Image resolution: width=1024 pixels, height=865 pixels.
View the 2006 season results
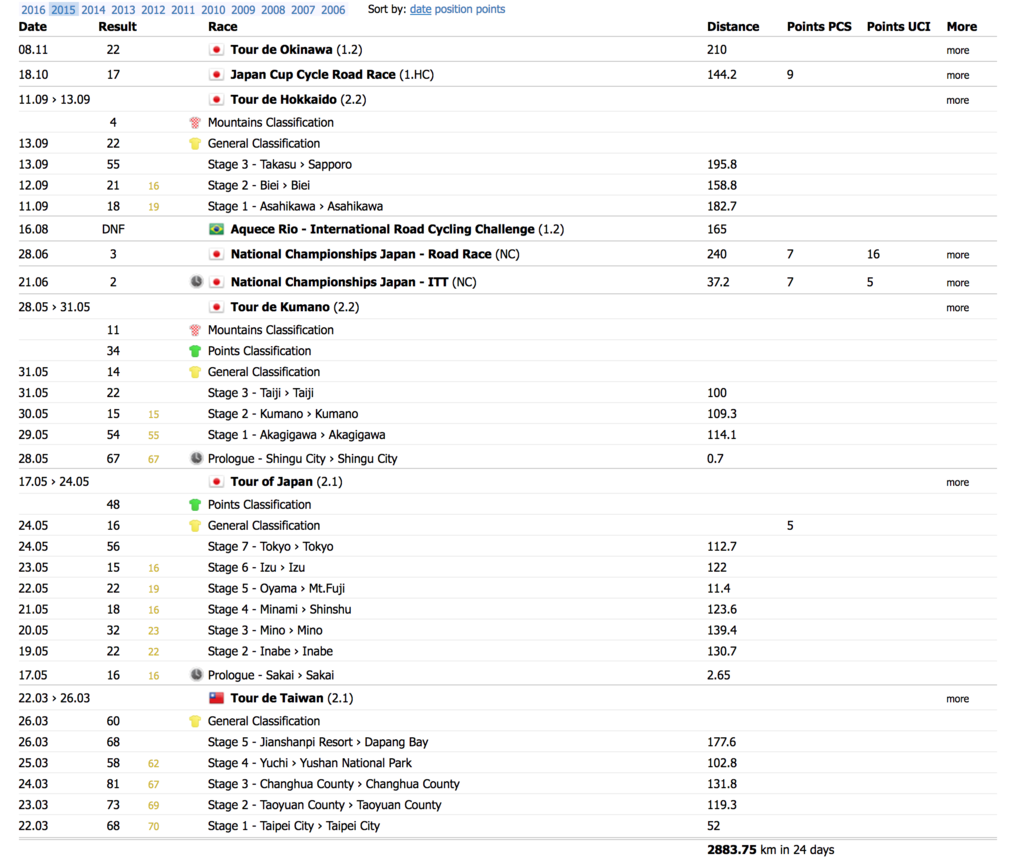[333, 10]
